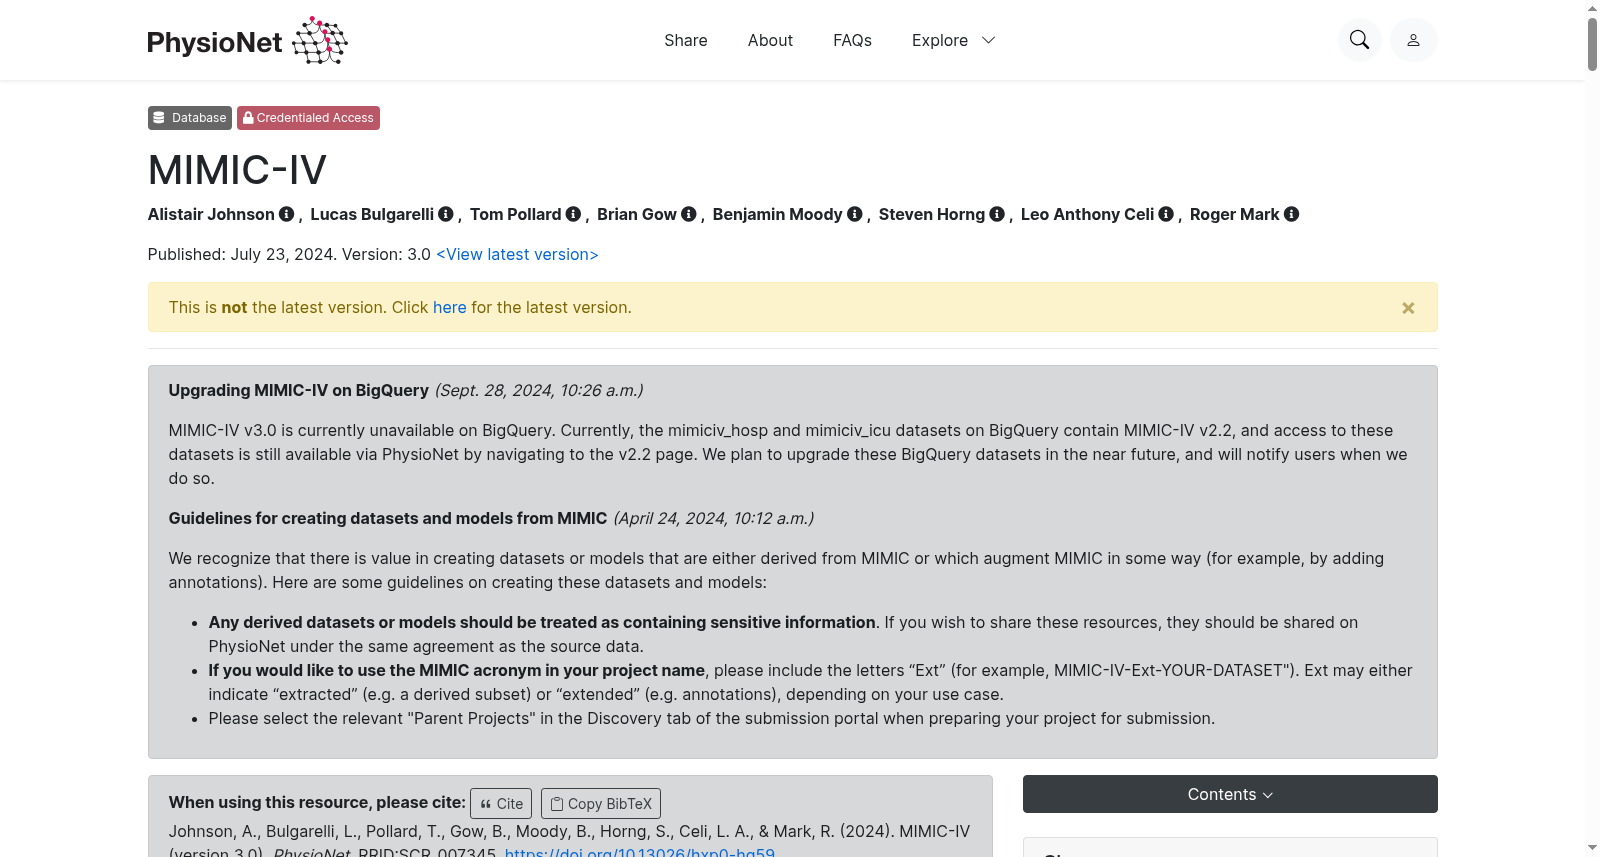The height and width of the screenshot is (857, 1600).
Task: Click author name Roger Mark
Action: 1234,214
